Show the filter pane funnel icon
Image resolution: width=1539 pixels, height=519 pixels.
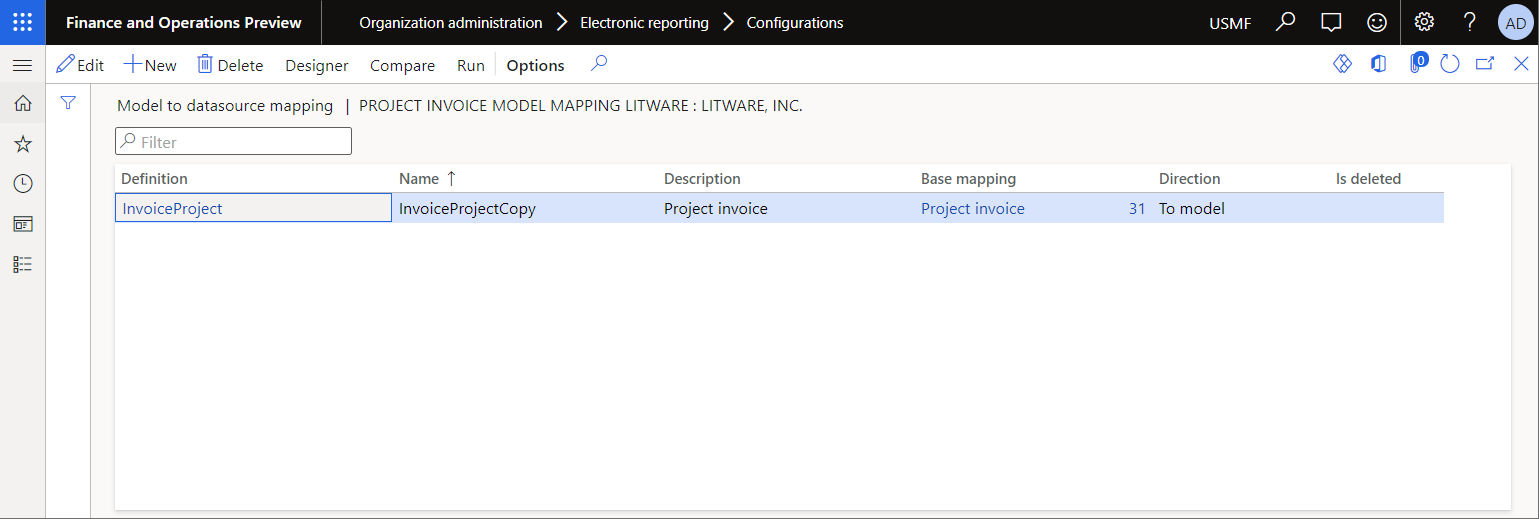(68, 103)
